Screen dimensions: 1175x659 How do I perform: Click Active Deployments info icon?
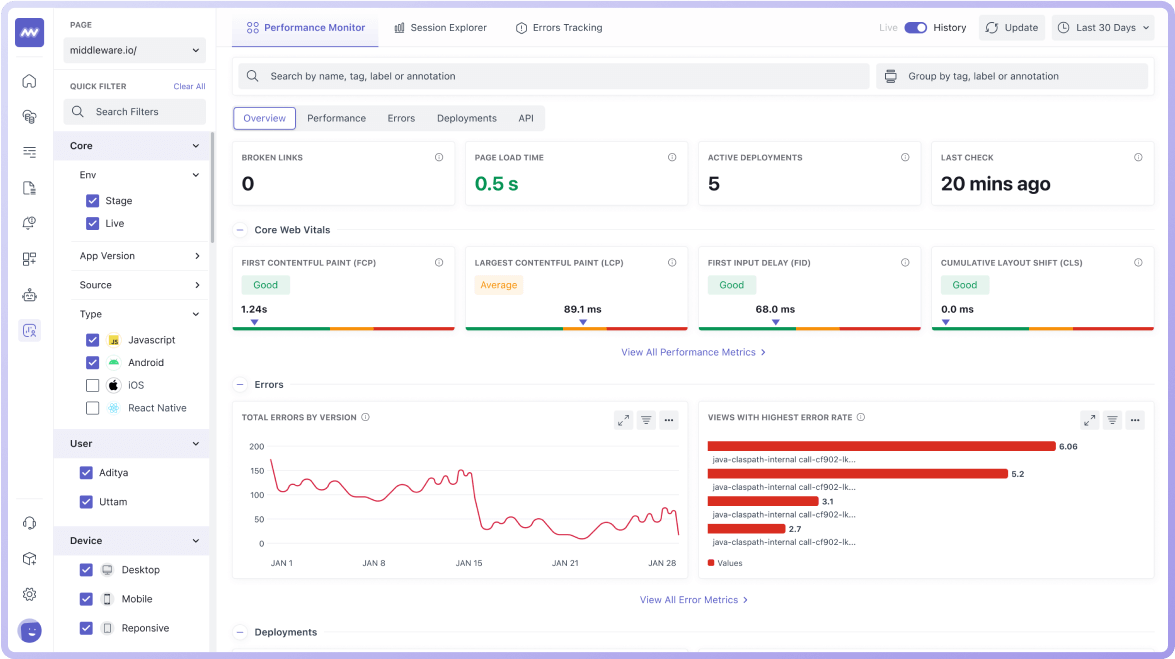pyautogui.click(x=905, y=157)
